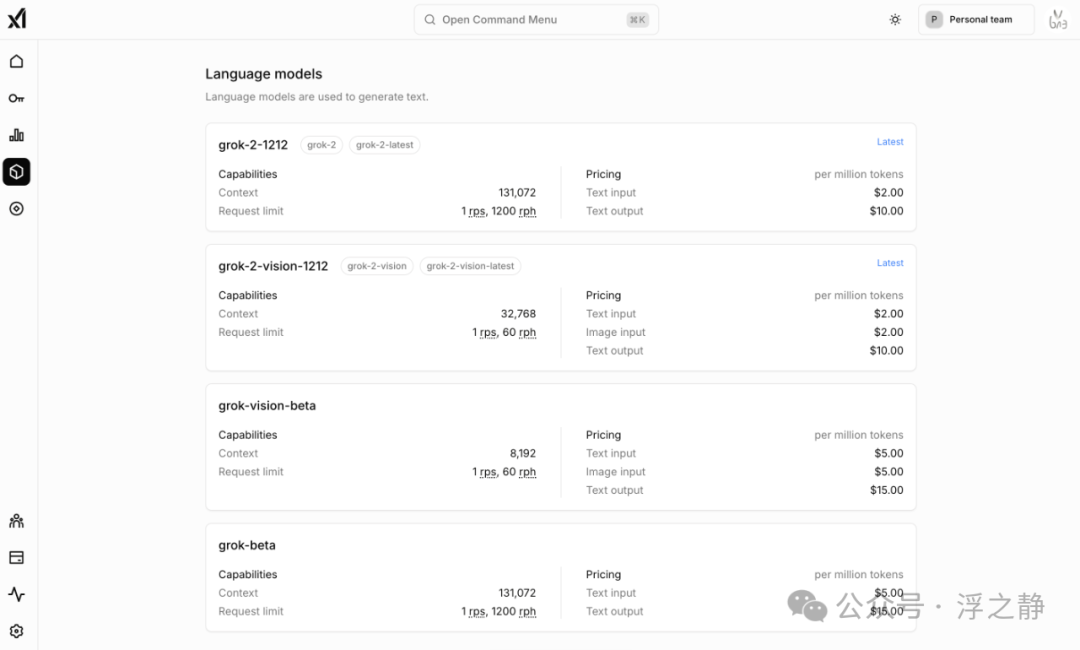Toggle the light/dark theme sun icon
Screen dimensions: 1080x650
pos(895,19)
